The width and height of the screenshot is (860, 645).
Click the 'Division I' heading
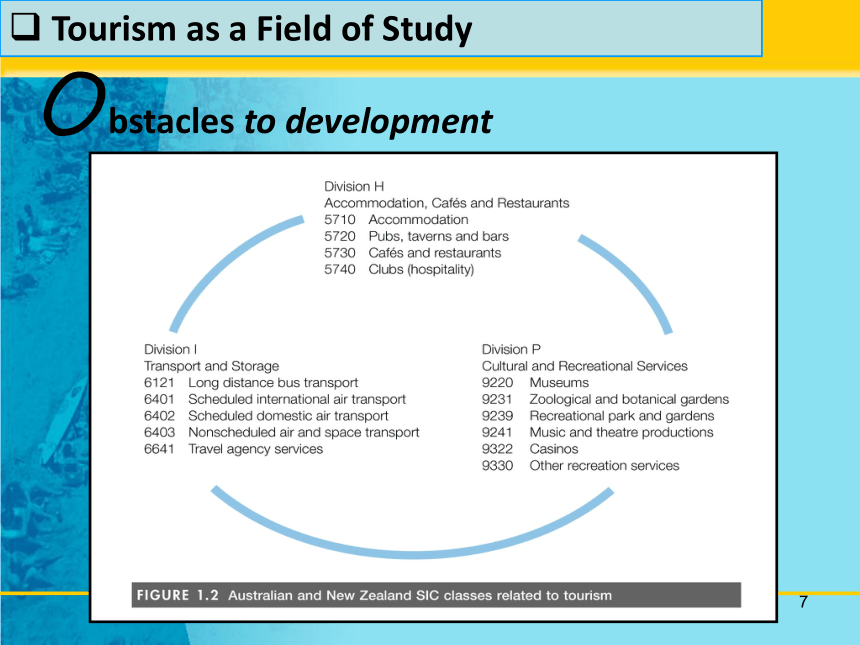point(171,349)
